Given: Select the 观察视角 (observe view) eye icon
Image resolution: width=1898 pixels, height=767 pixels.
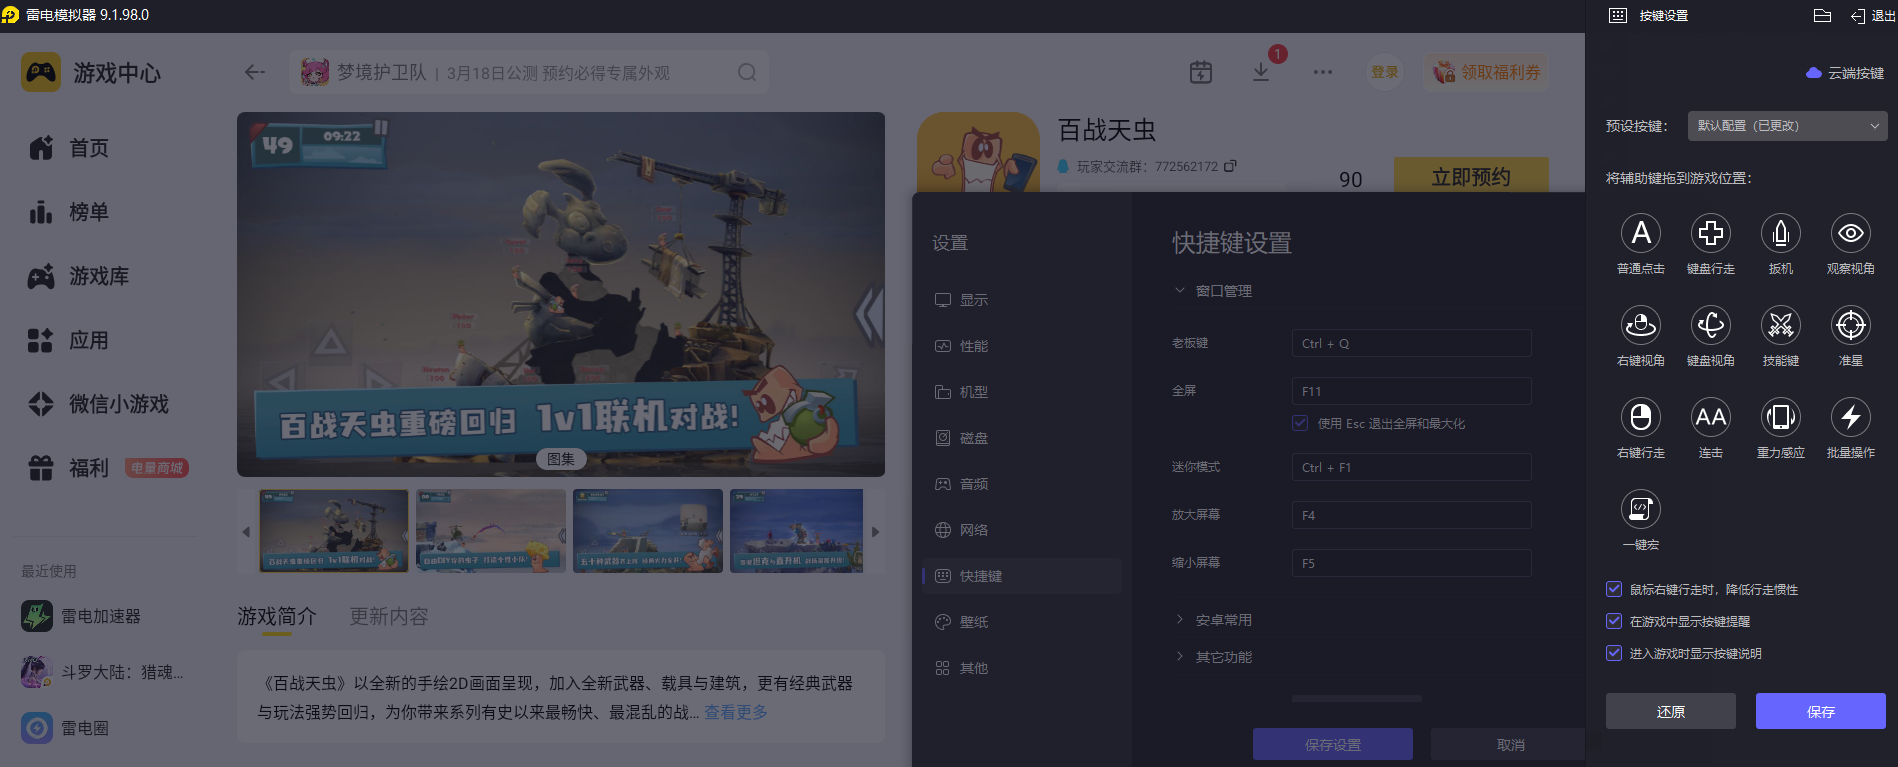Looking at the screenshot, I should tap(1851, 233).
